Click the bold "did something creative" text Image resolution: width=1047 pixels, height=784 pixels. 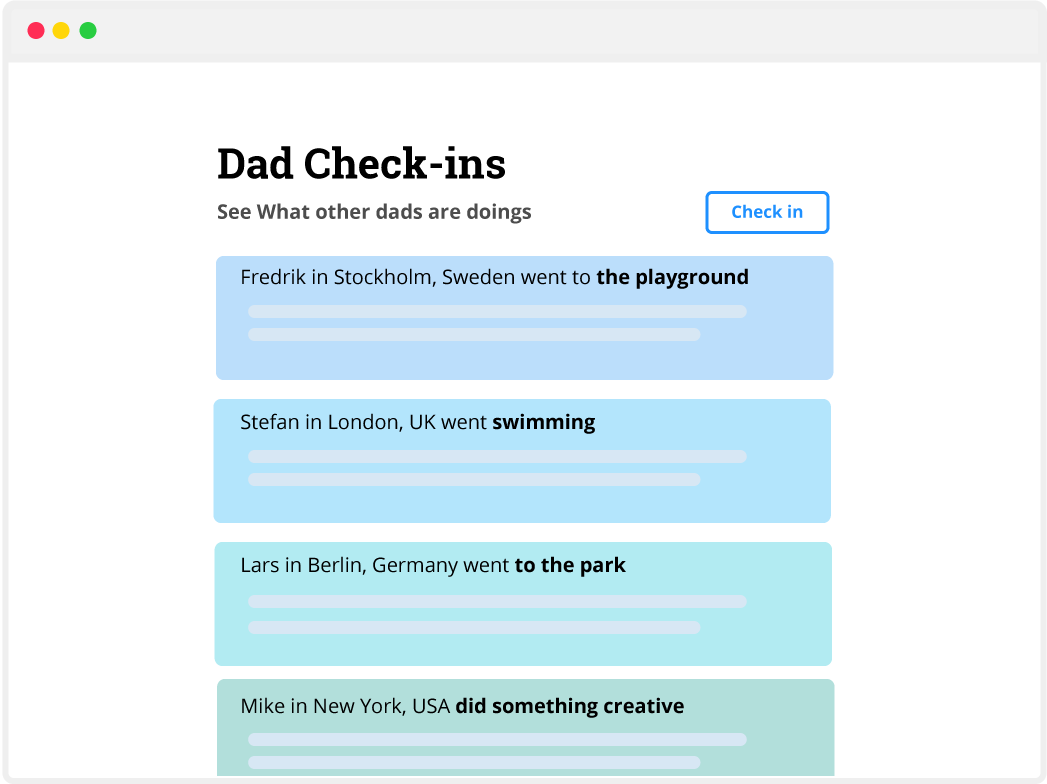point(569,706)
